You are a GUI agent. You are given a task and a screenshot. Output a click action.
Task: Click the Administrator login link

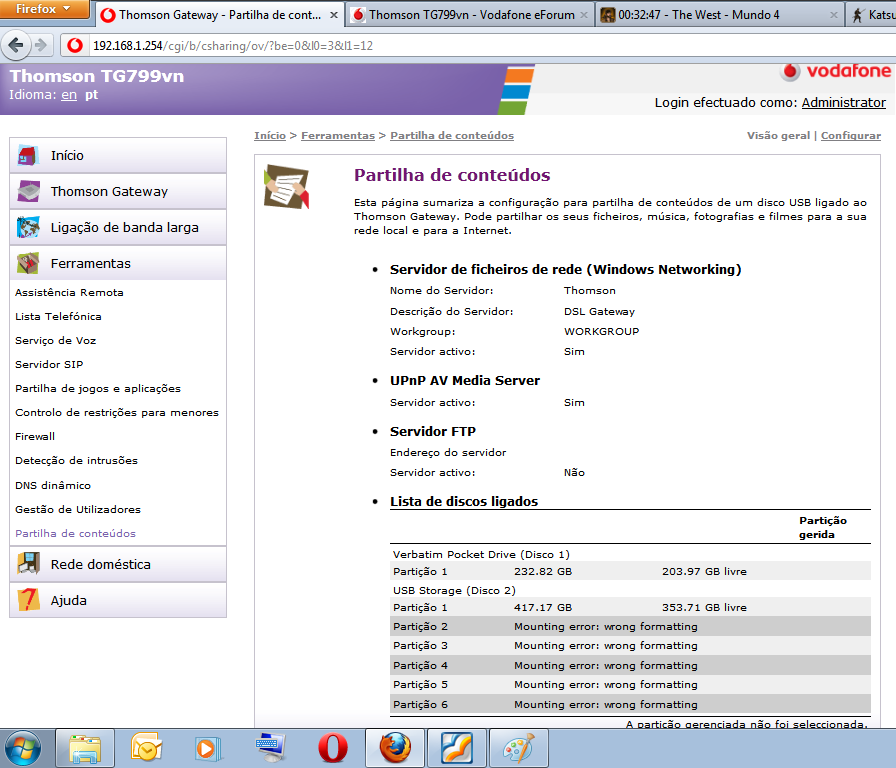click(x=843, y=102)
